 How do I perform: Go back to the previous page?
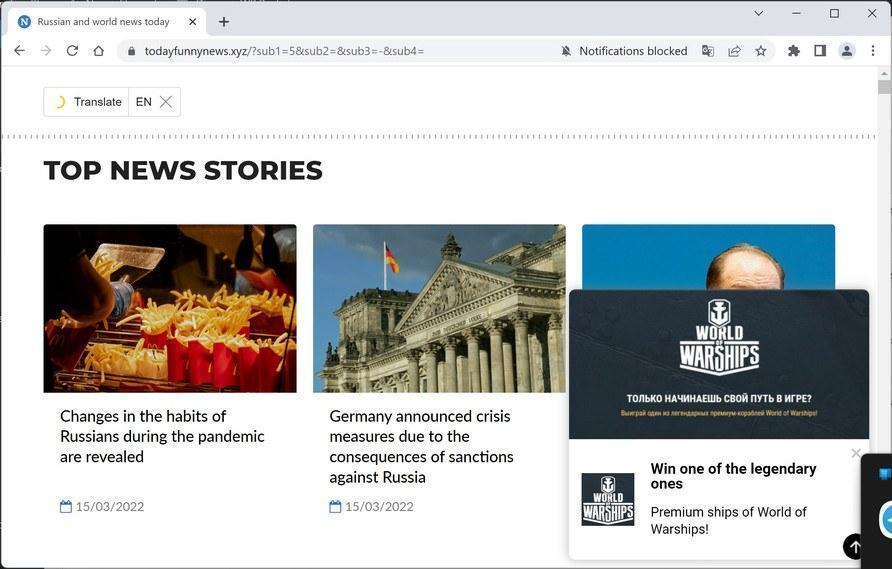(x=19, y=51)
